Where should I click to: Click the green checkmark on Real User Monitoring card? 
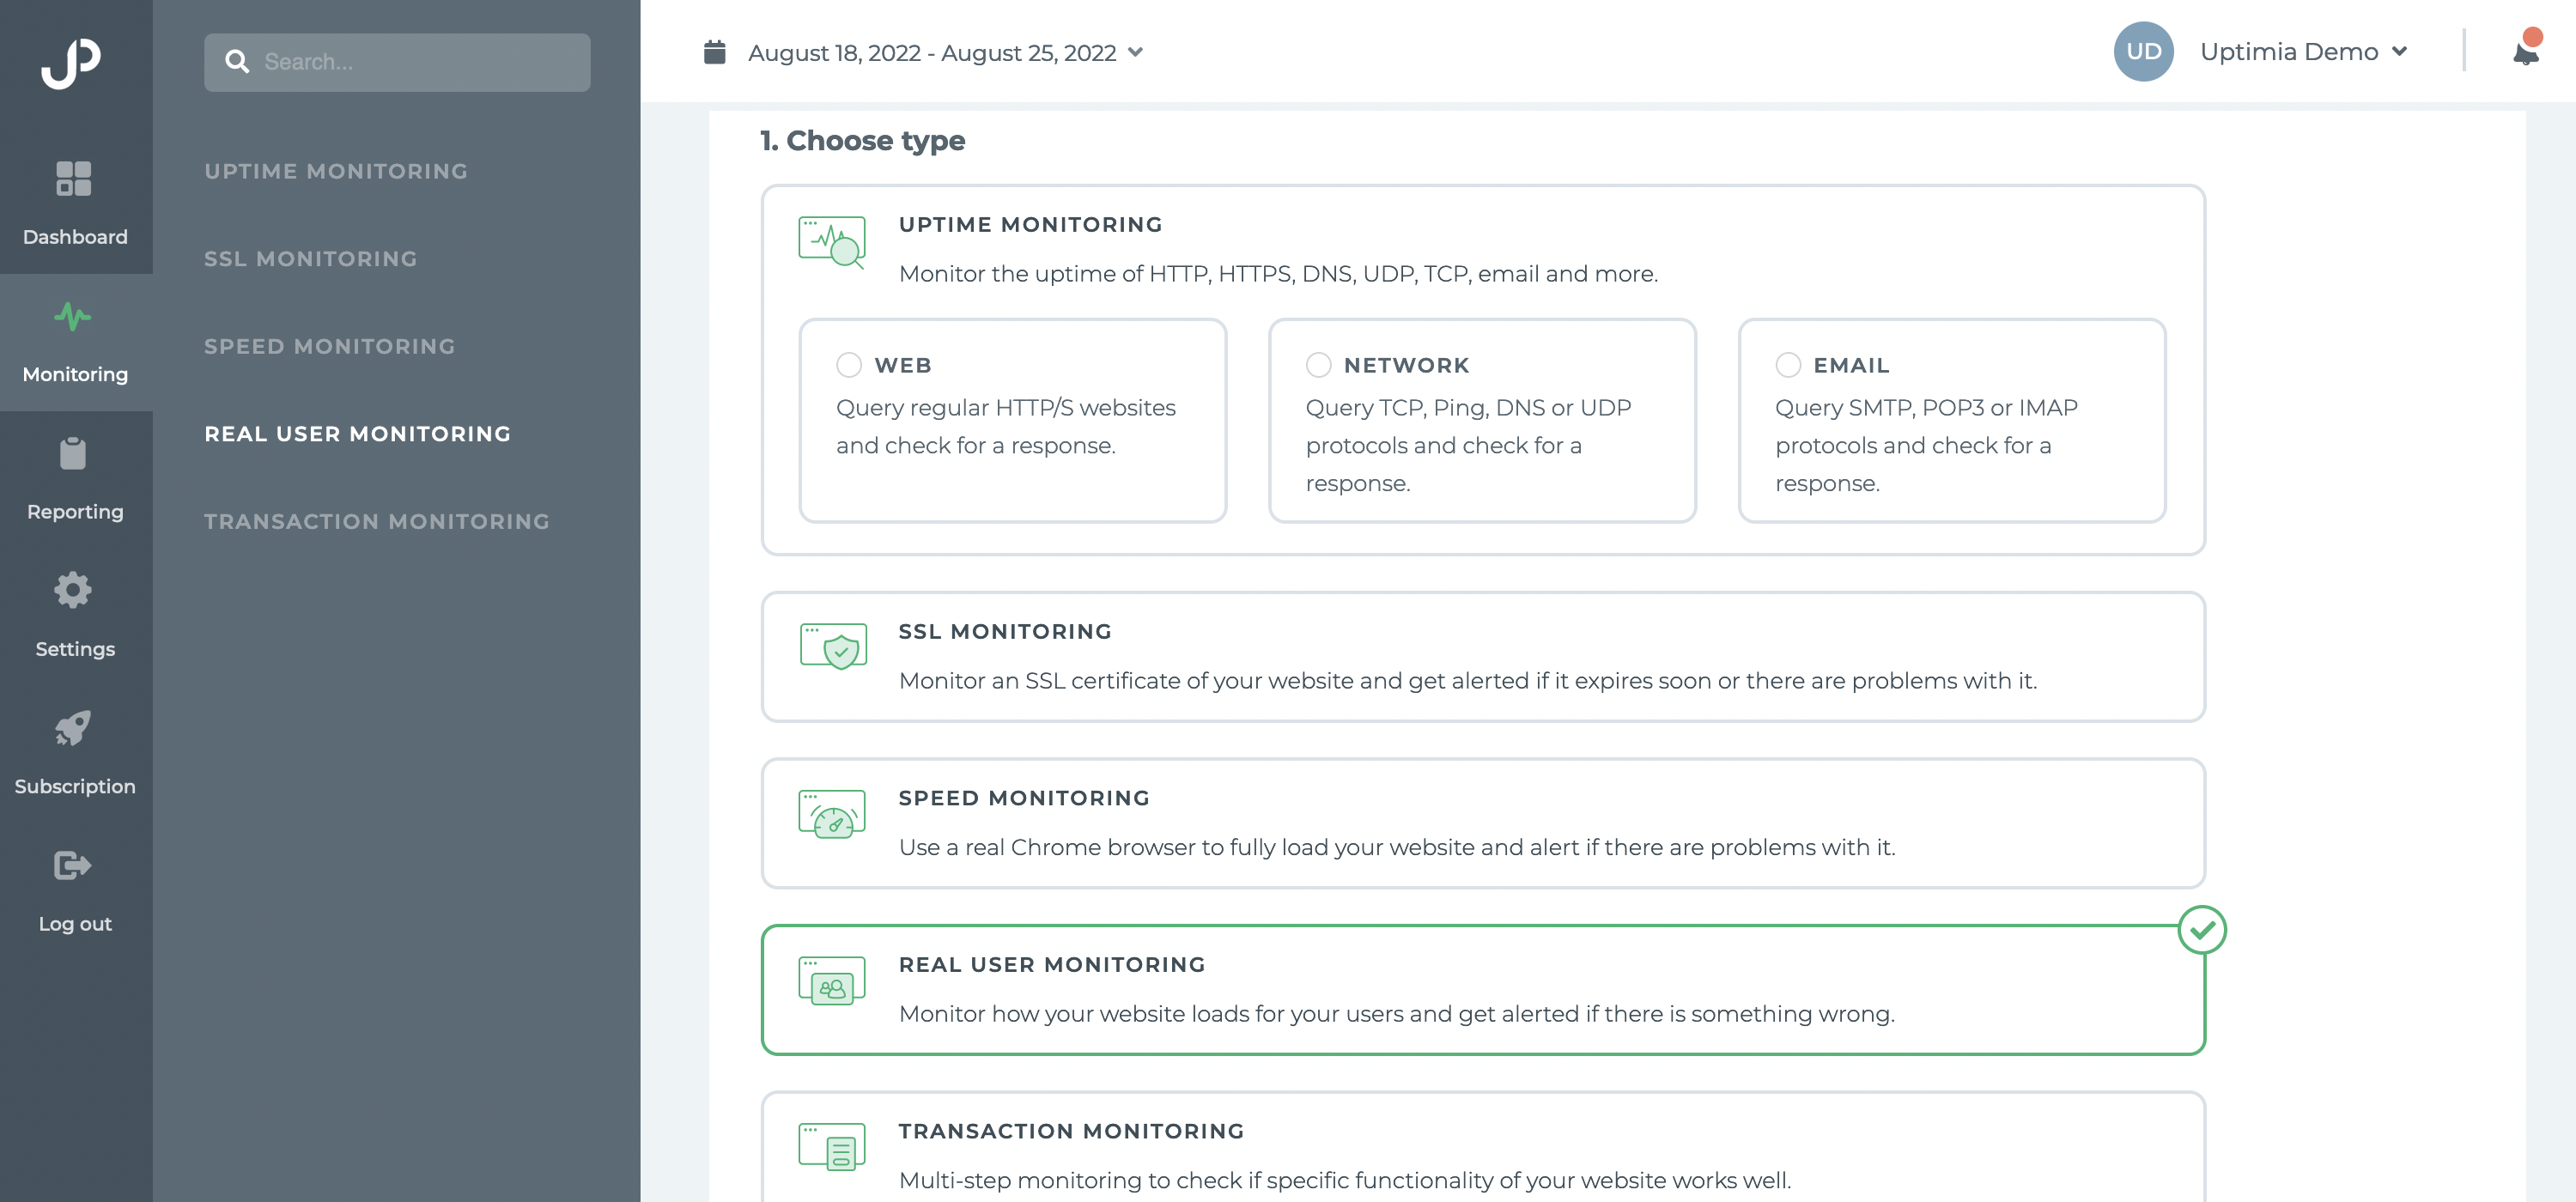pyautogui.click(x=2202, y=930)
